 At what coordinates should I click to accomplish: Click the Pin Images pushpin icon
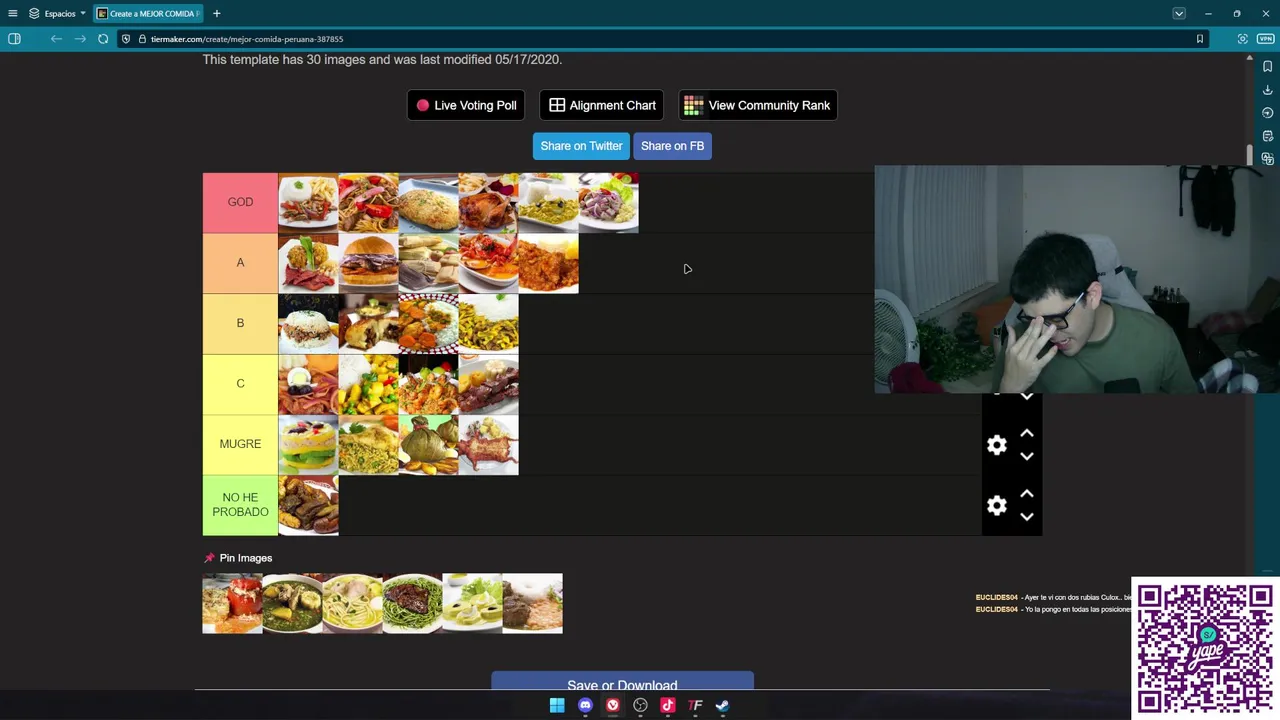[x=209, y=558]
